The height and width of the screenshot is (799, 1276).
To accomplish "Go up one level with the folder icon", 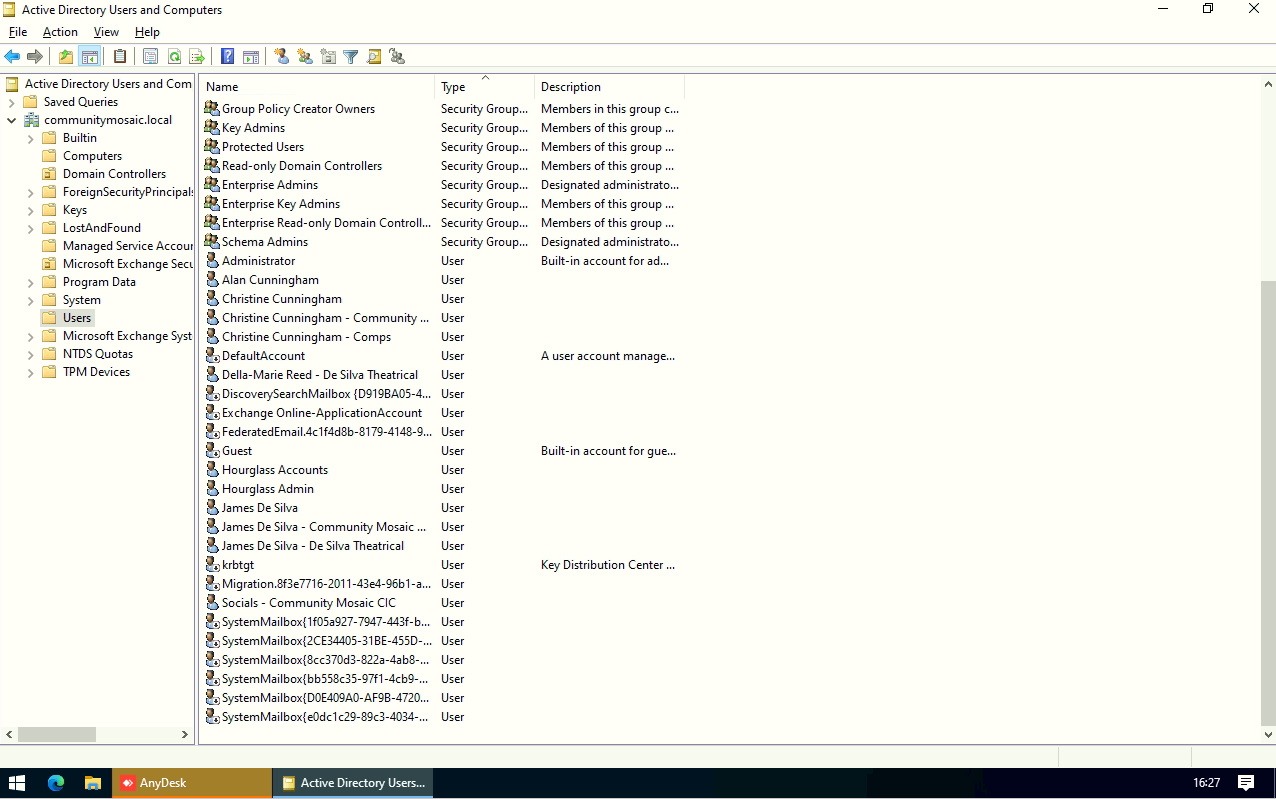I will [x=66, y=57].
